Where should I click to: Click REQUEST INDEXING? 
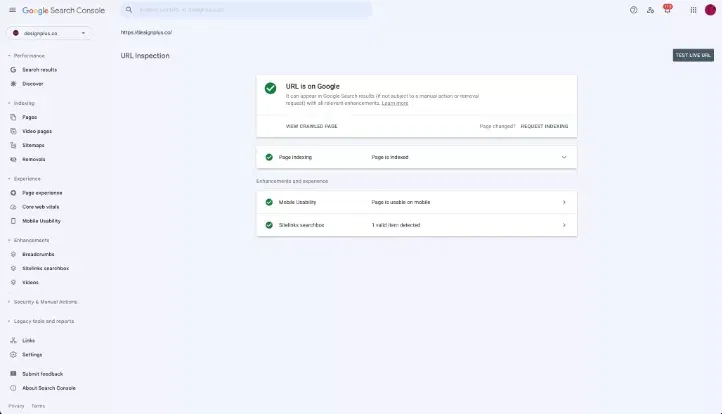tap(544, 126)
